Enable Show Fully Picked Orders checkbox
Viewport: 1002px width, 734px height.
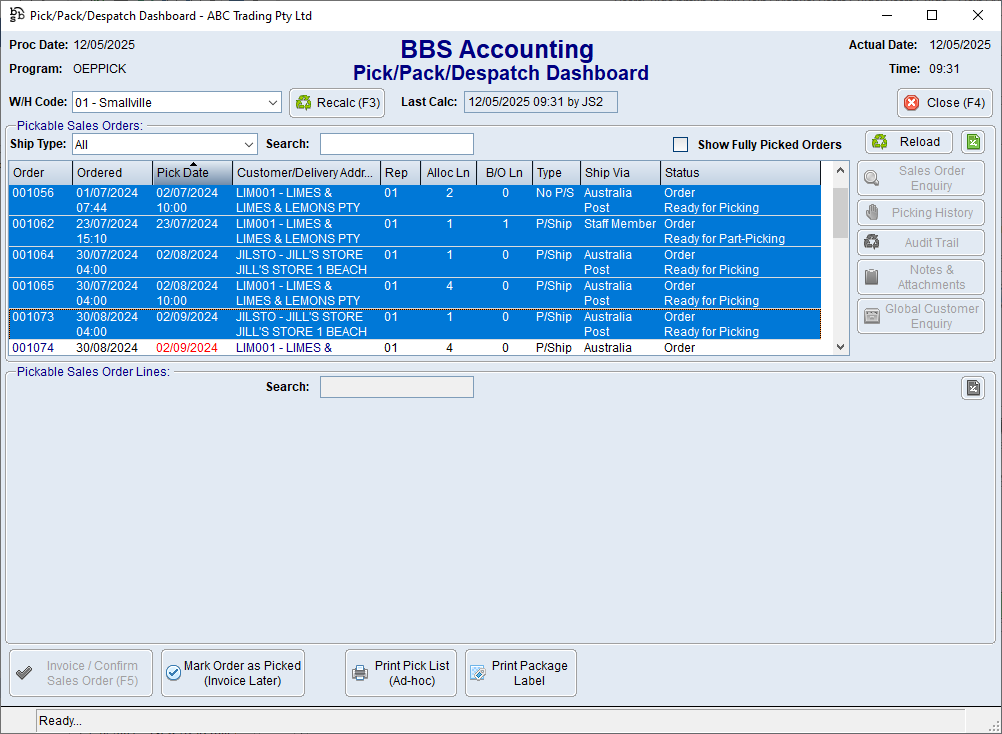(x=681, y=144)
